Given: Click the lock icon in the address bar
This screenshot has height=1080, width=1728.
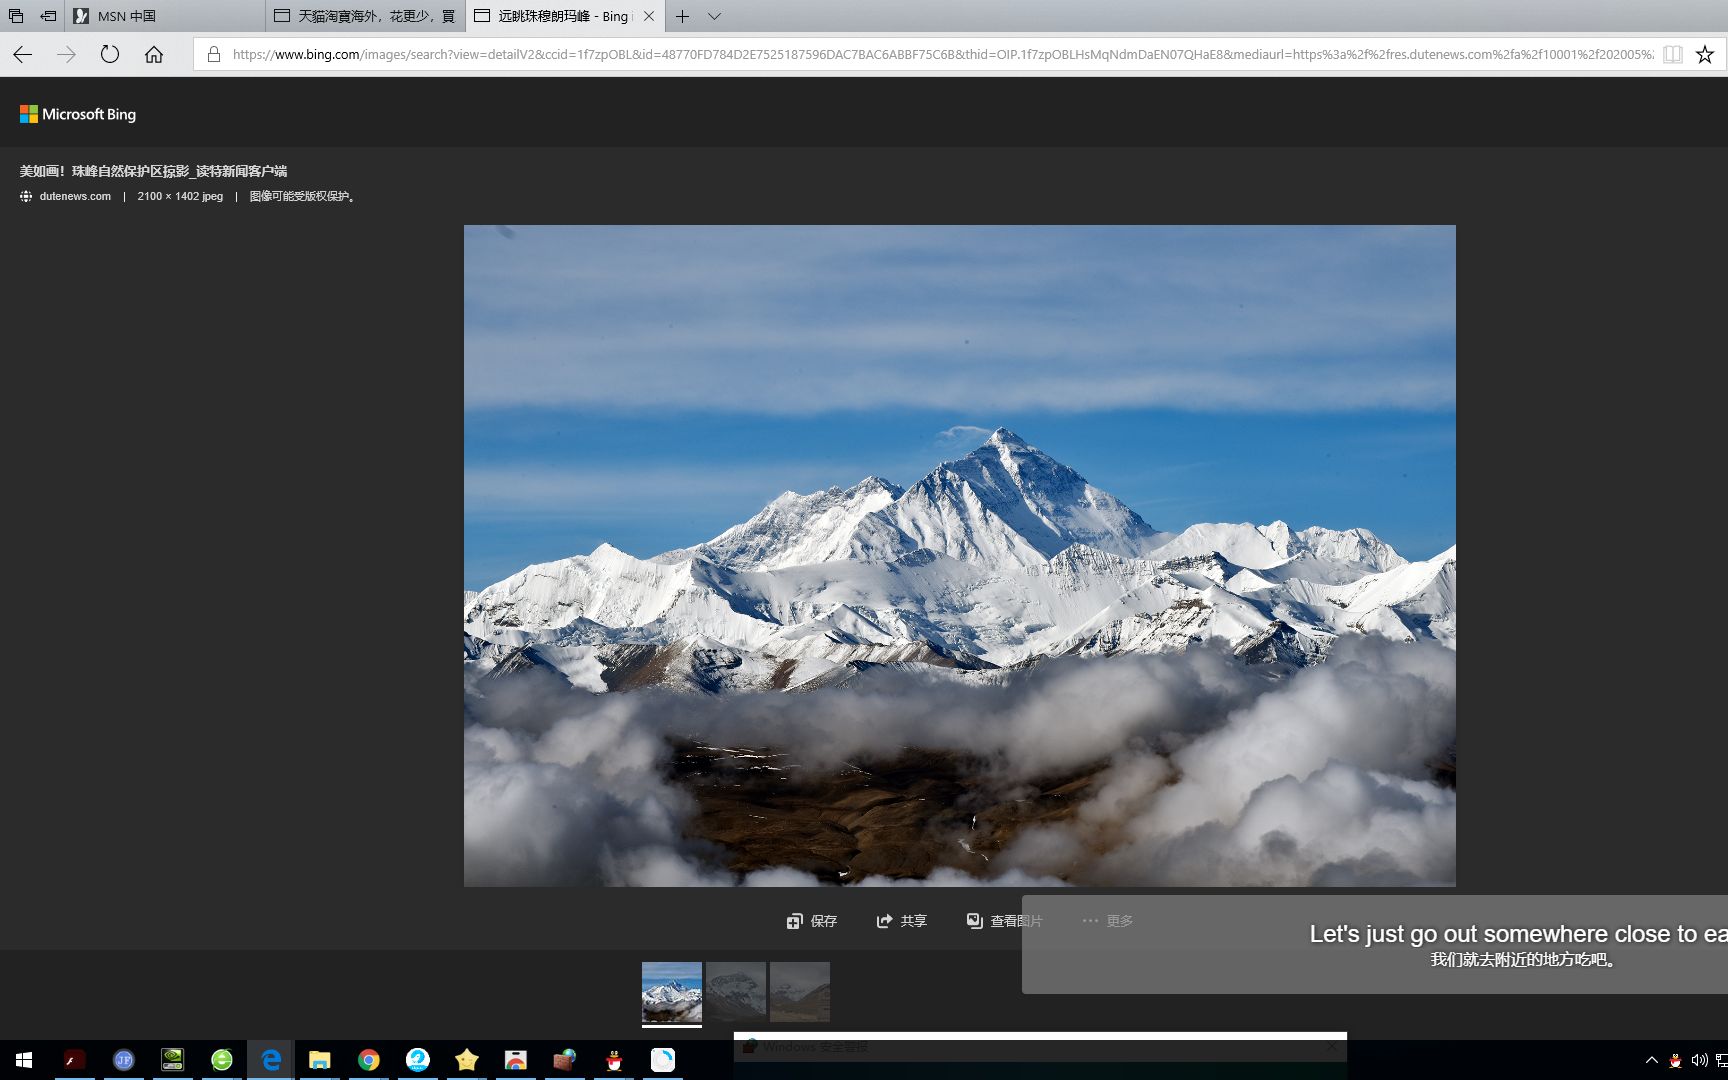Looking at the screenshot, I should (213, 54).
